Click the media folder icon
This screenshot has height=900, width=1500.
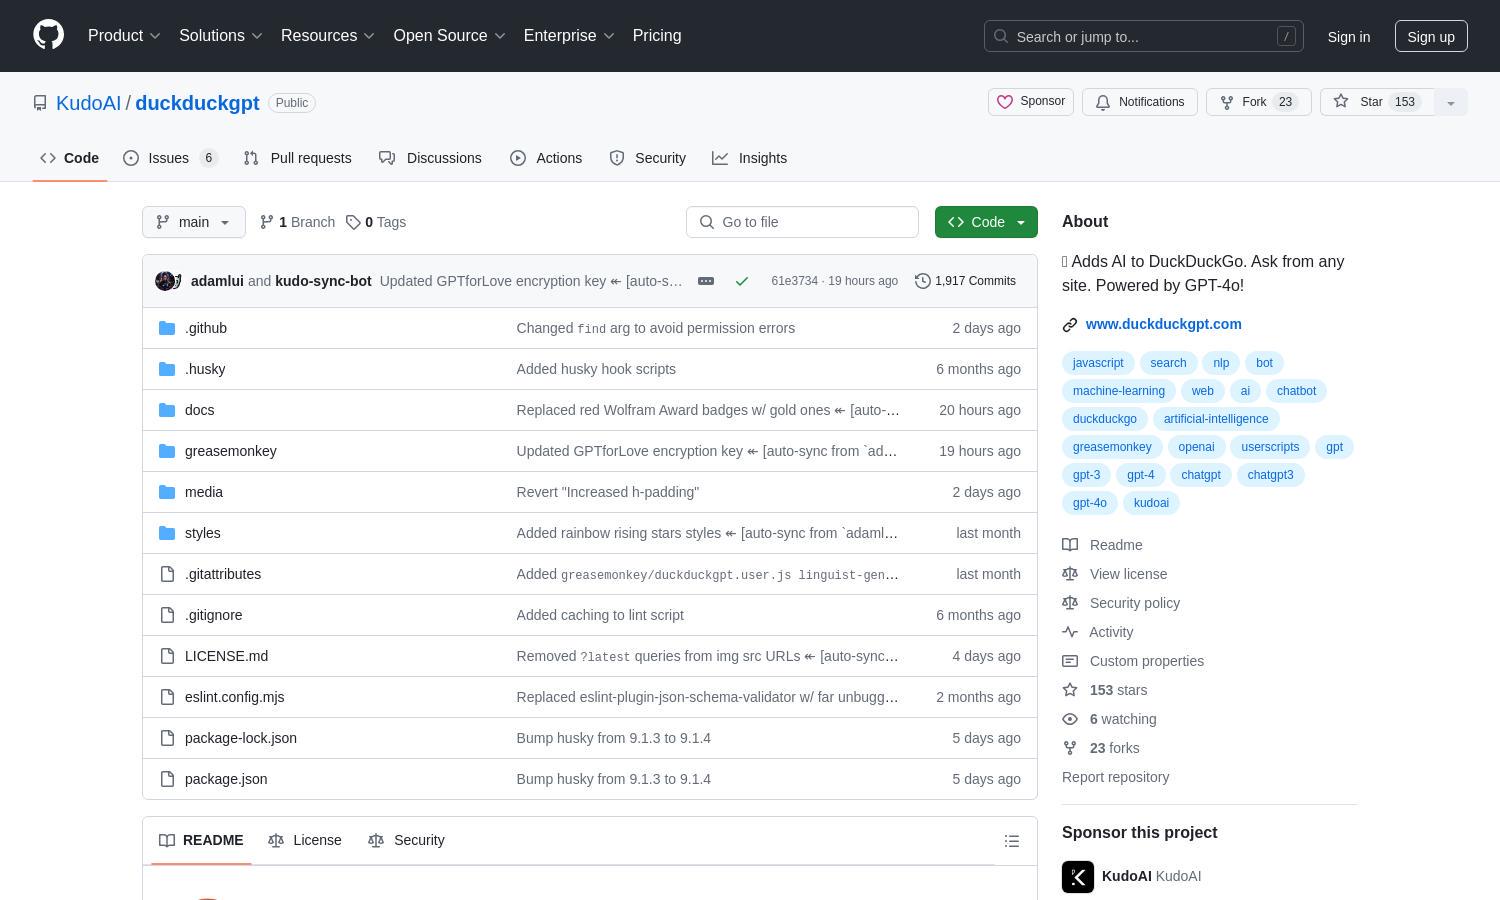(167, 492)
